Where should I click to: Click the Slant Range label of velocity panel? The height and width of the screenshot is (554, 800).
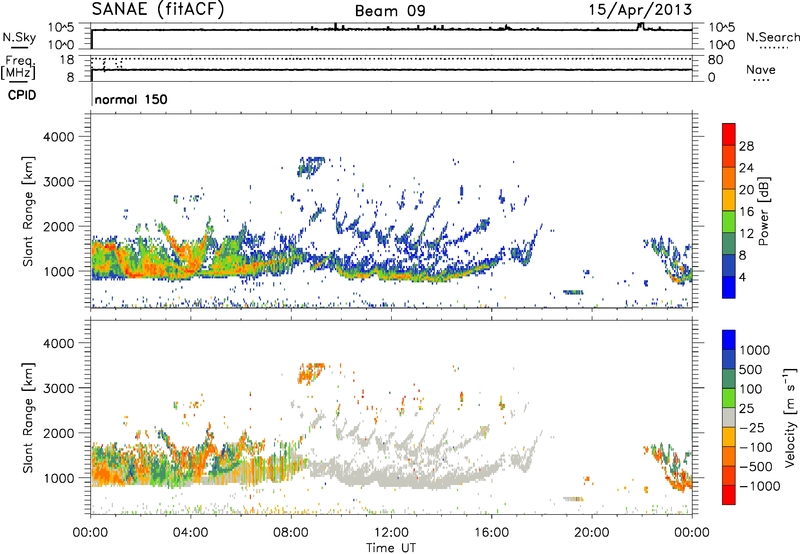tap(28, 418)
